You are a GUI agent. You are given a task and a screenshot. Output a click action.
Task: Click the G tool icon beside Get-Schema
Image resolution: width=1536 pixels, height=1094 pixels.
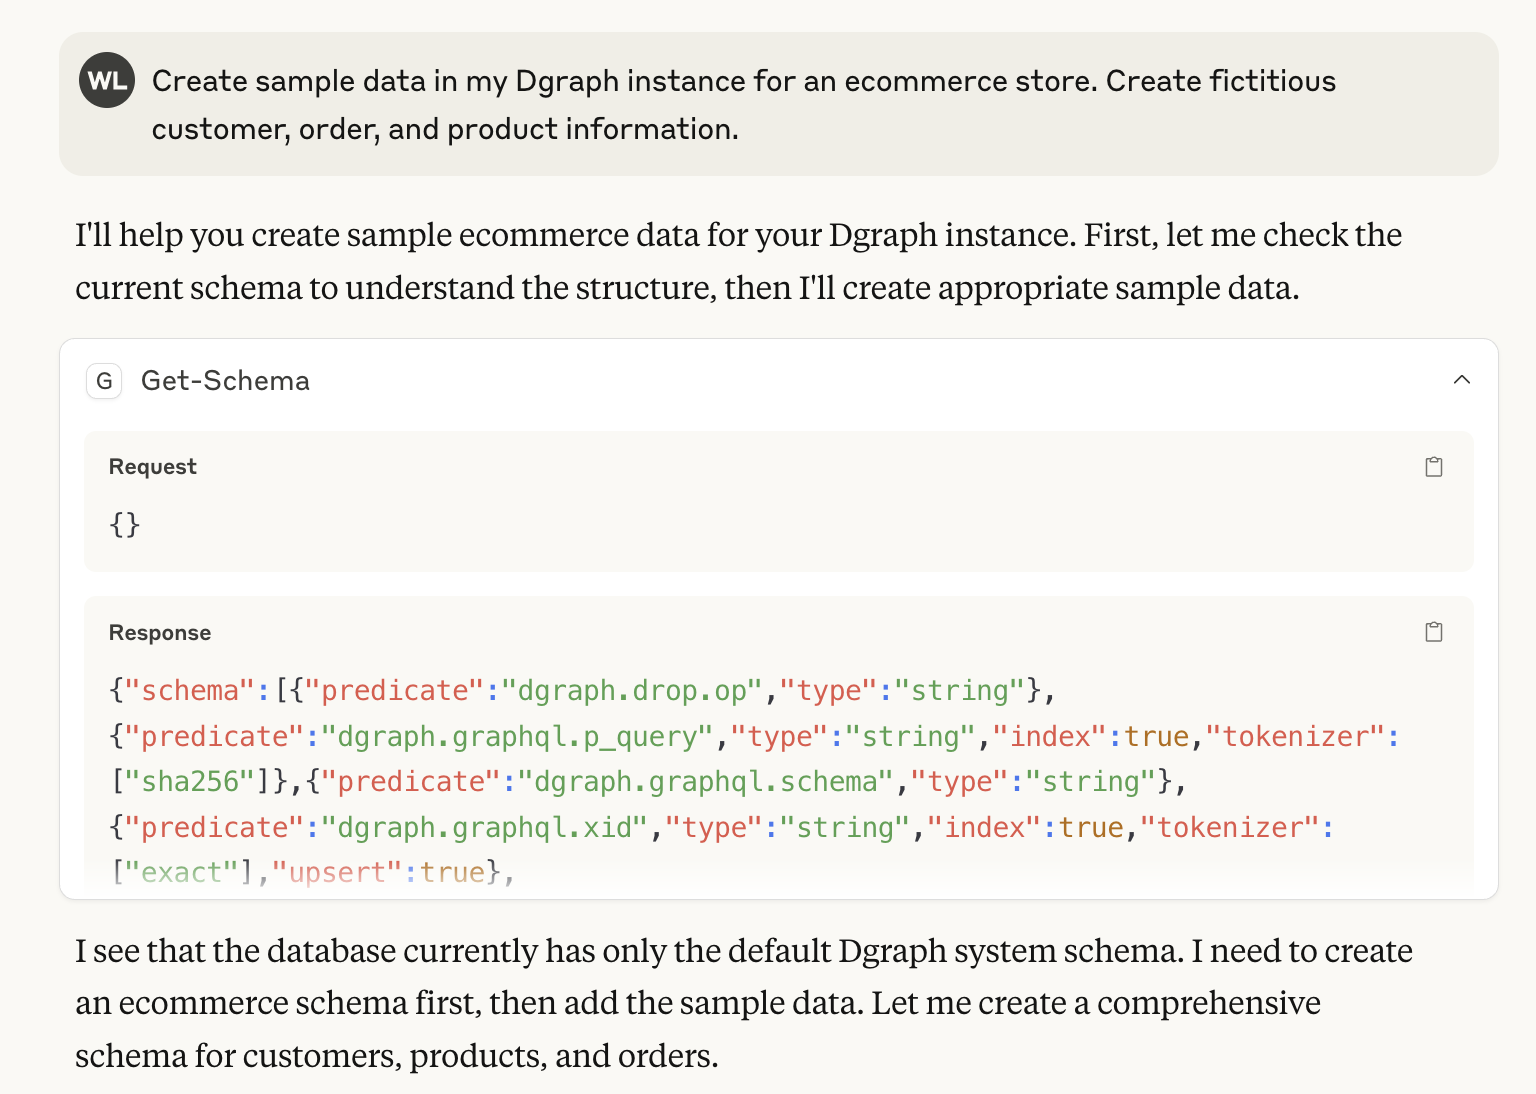(104, 381)
